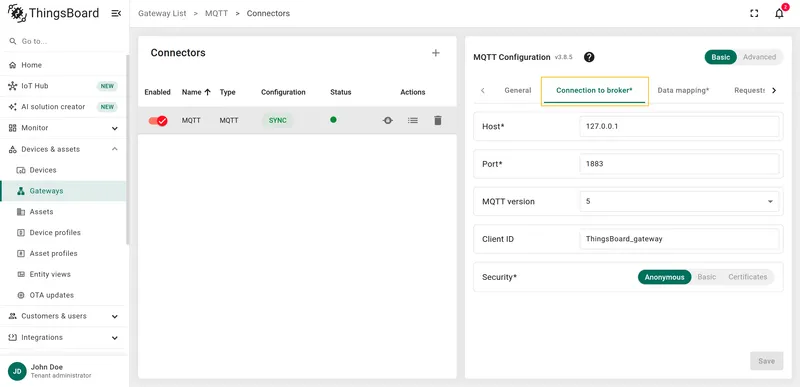
Task: Click the search magnifier icon
Action: [13, 41]
